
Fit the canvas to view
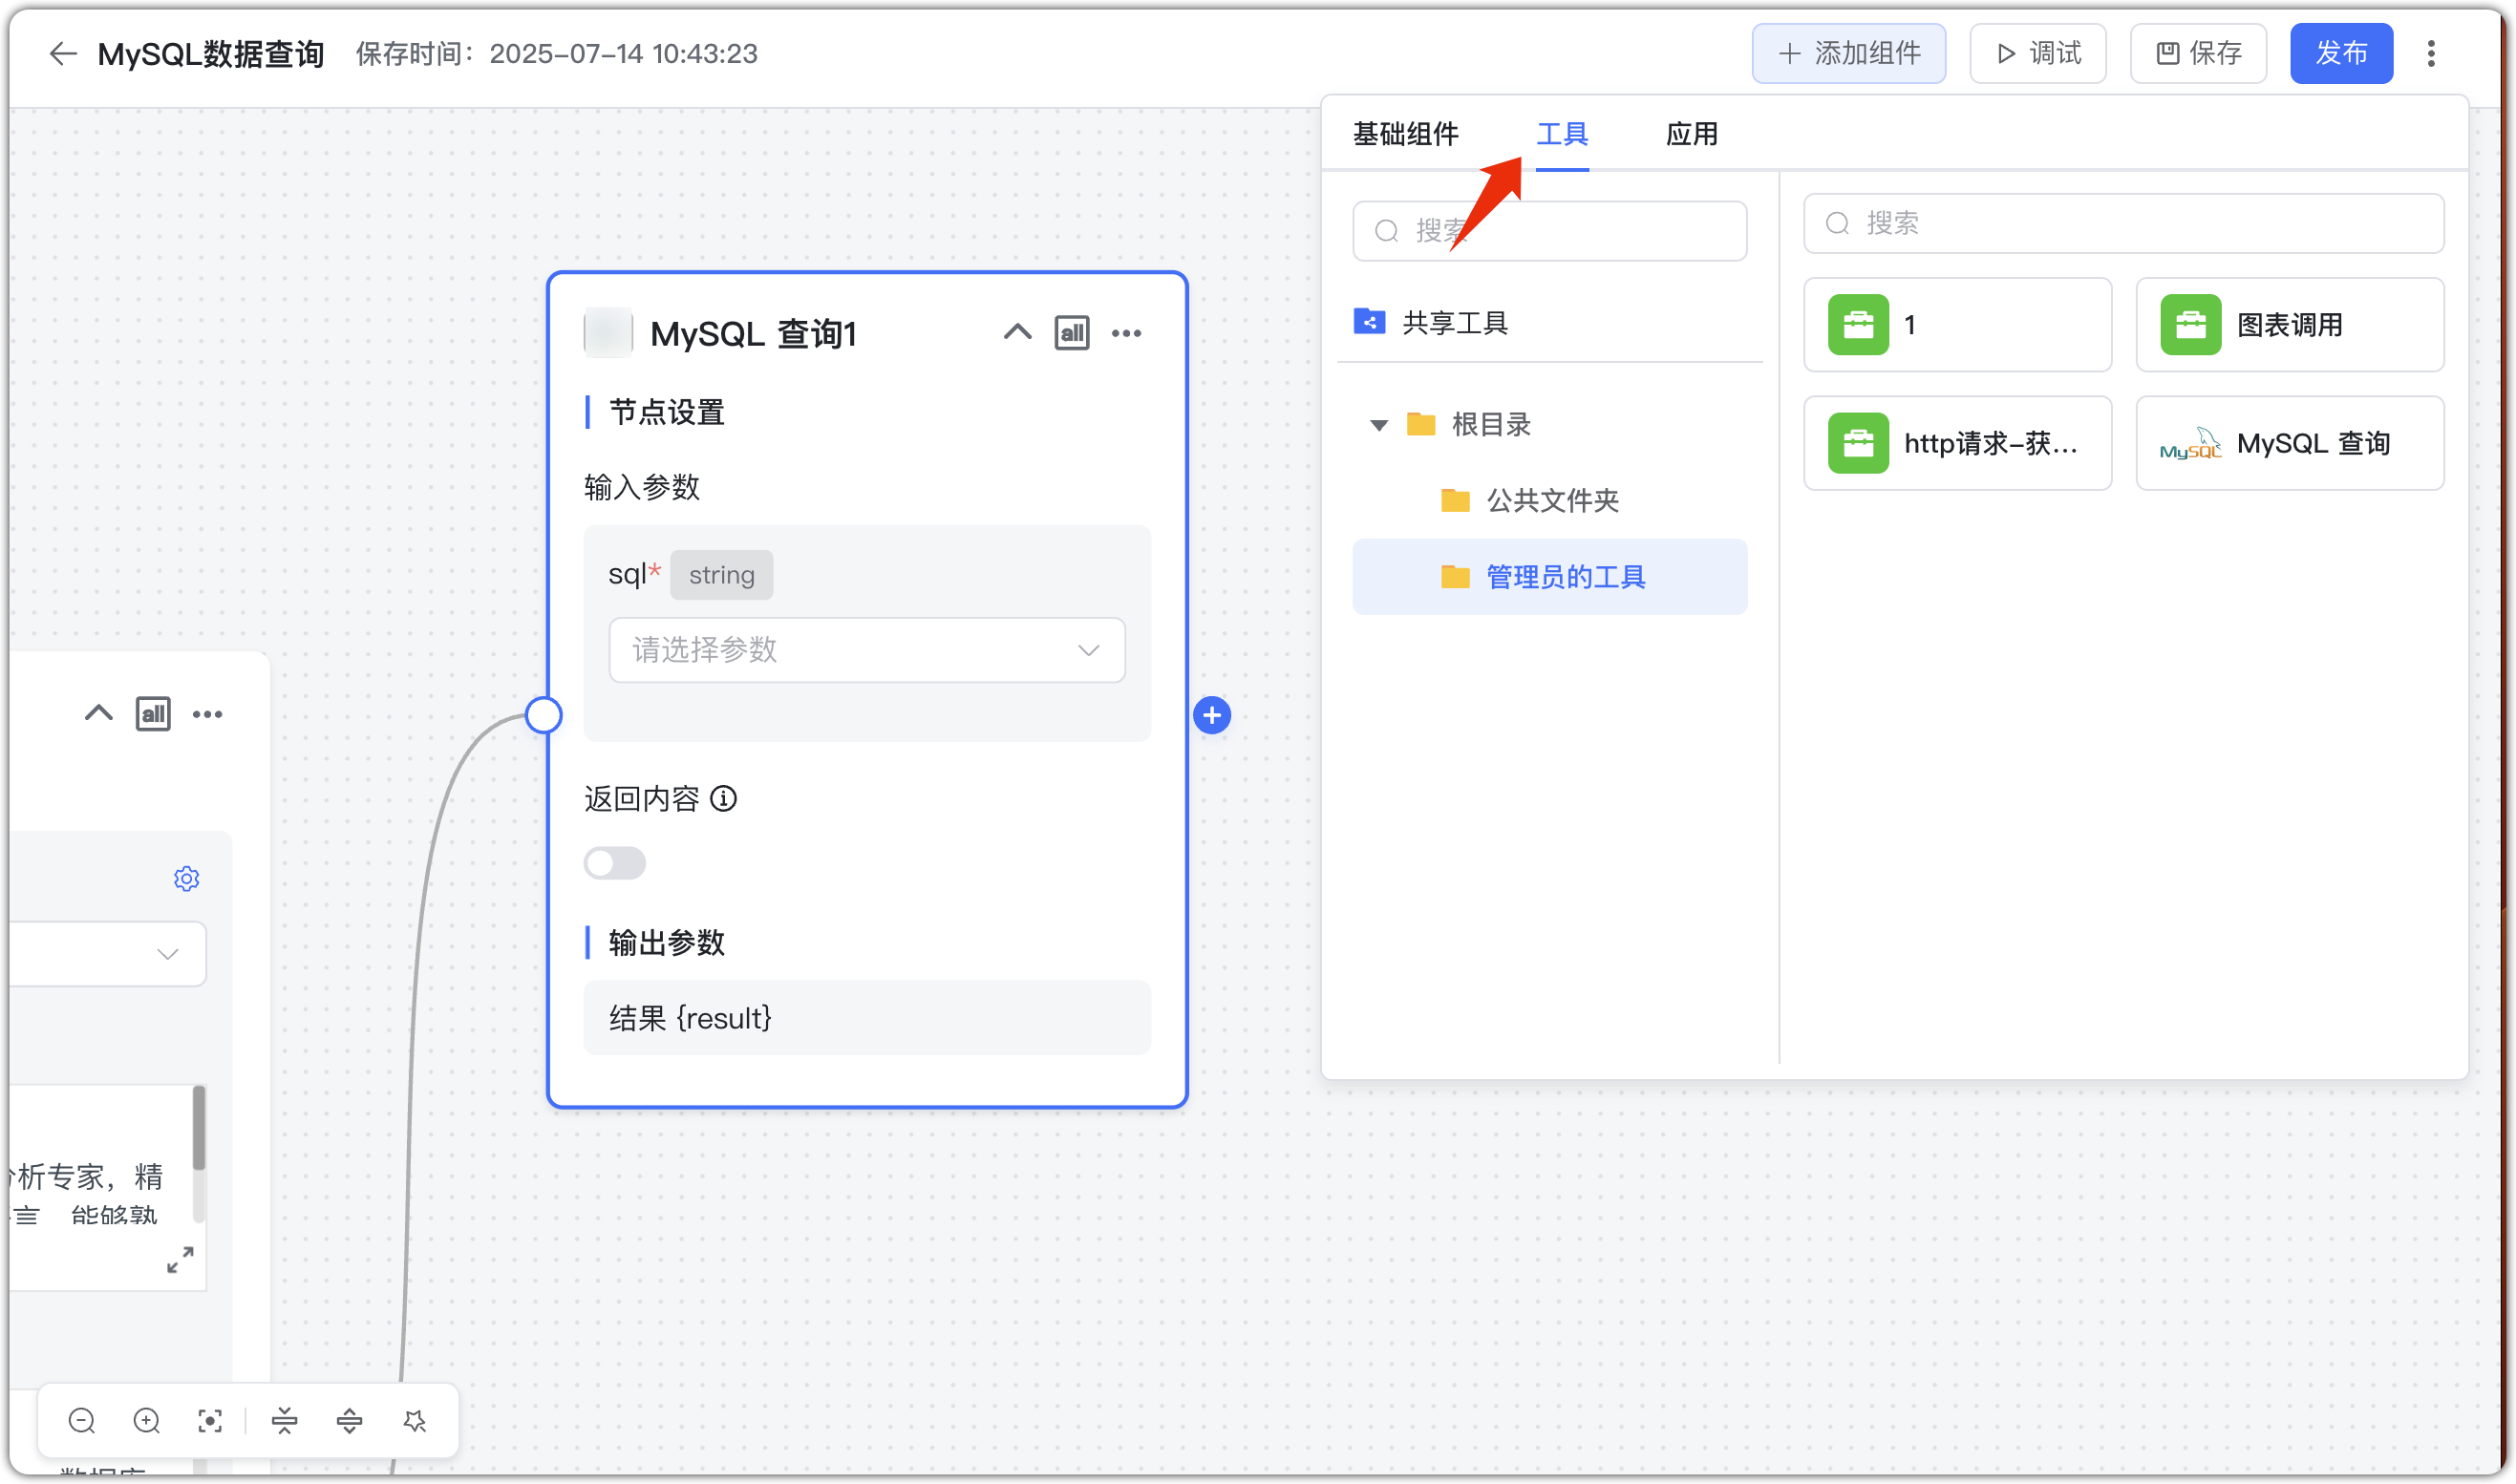pos(210,1420)
